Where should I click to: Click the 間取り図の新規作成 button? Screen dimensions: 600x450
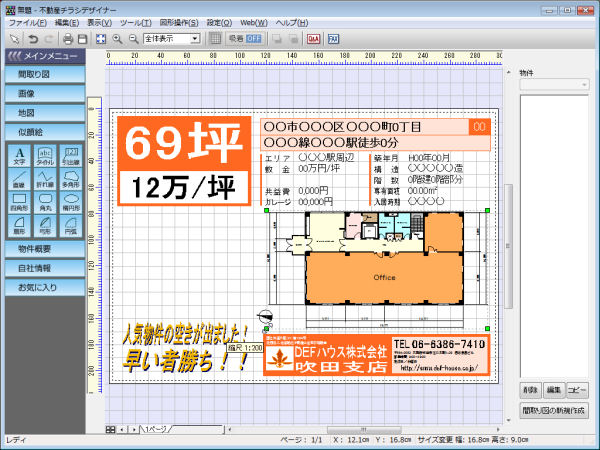(x=554, y=409)
